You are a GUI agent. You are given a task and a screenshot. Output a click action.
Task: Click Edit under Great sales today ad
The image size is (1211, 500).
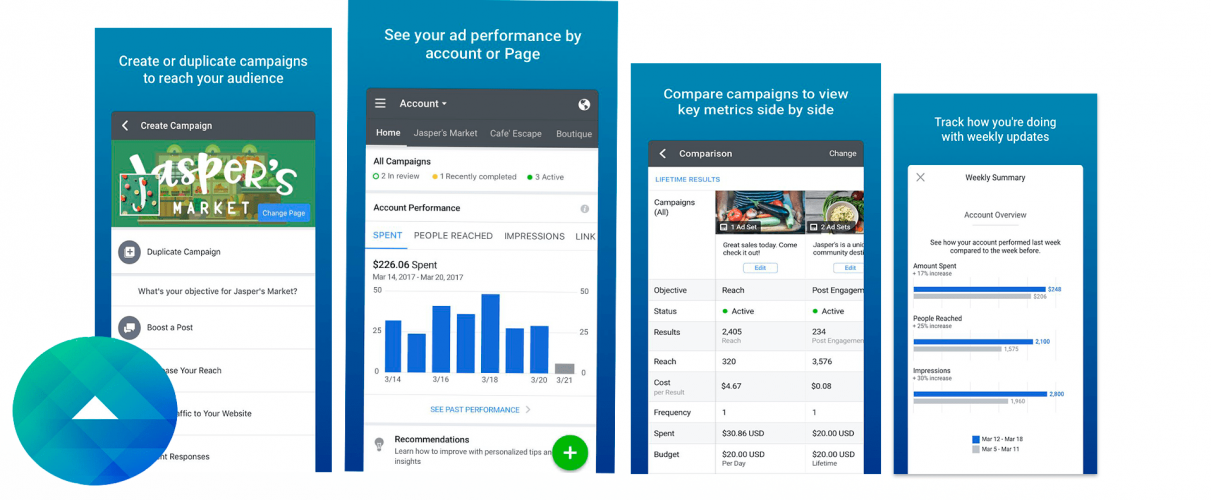[760, 268]
